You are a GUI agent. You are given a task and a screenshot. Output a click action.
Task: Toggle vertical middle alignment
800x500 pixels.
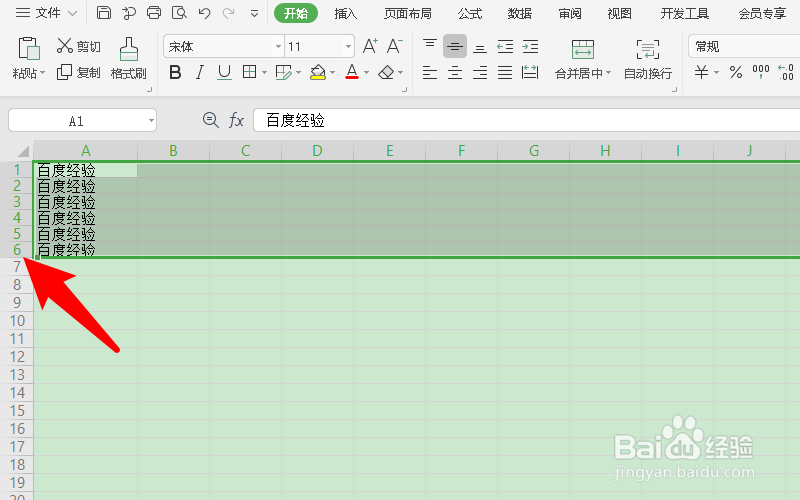click(x=455, y=46)
